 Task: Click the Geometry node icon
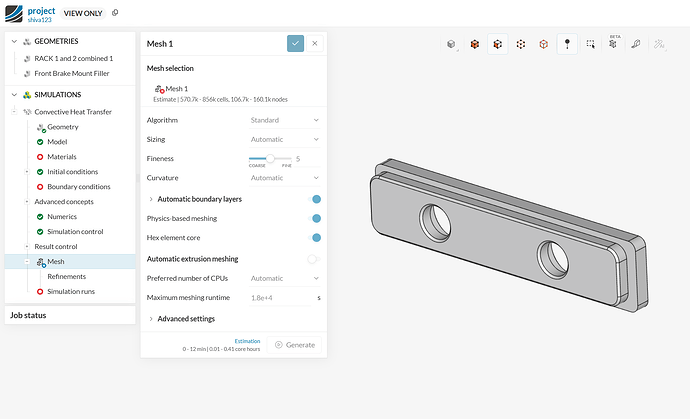41,128
